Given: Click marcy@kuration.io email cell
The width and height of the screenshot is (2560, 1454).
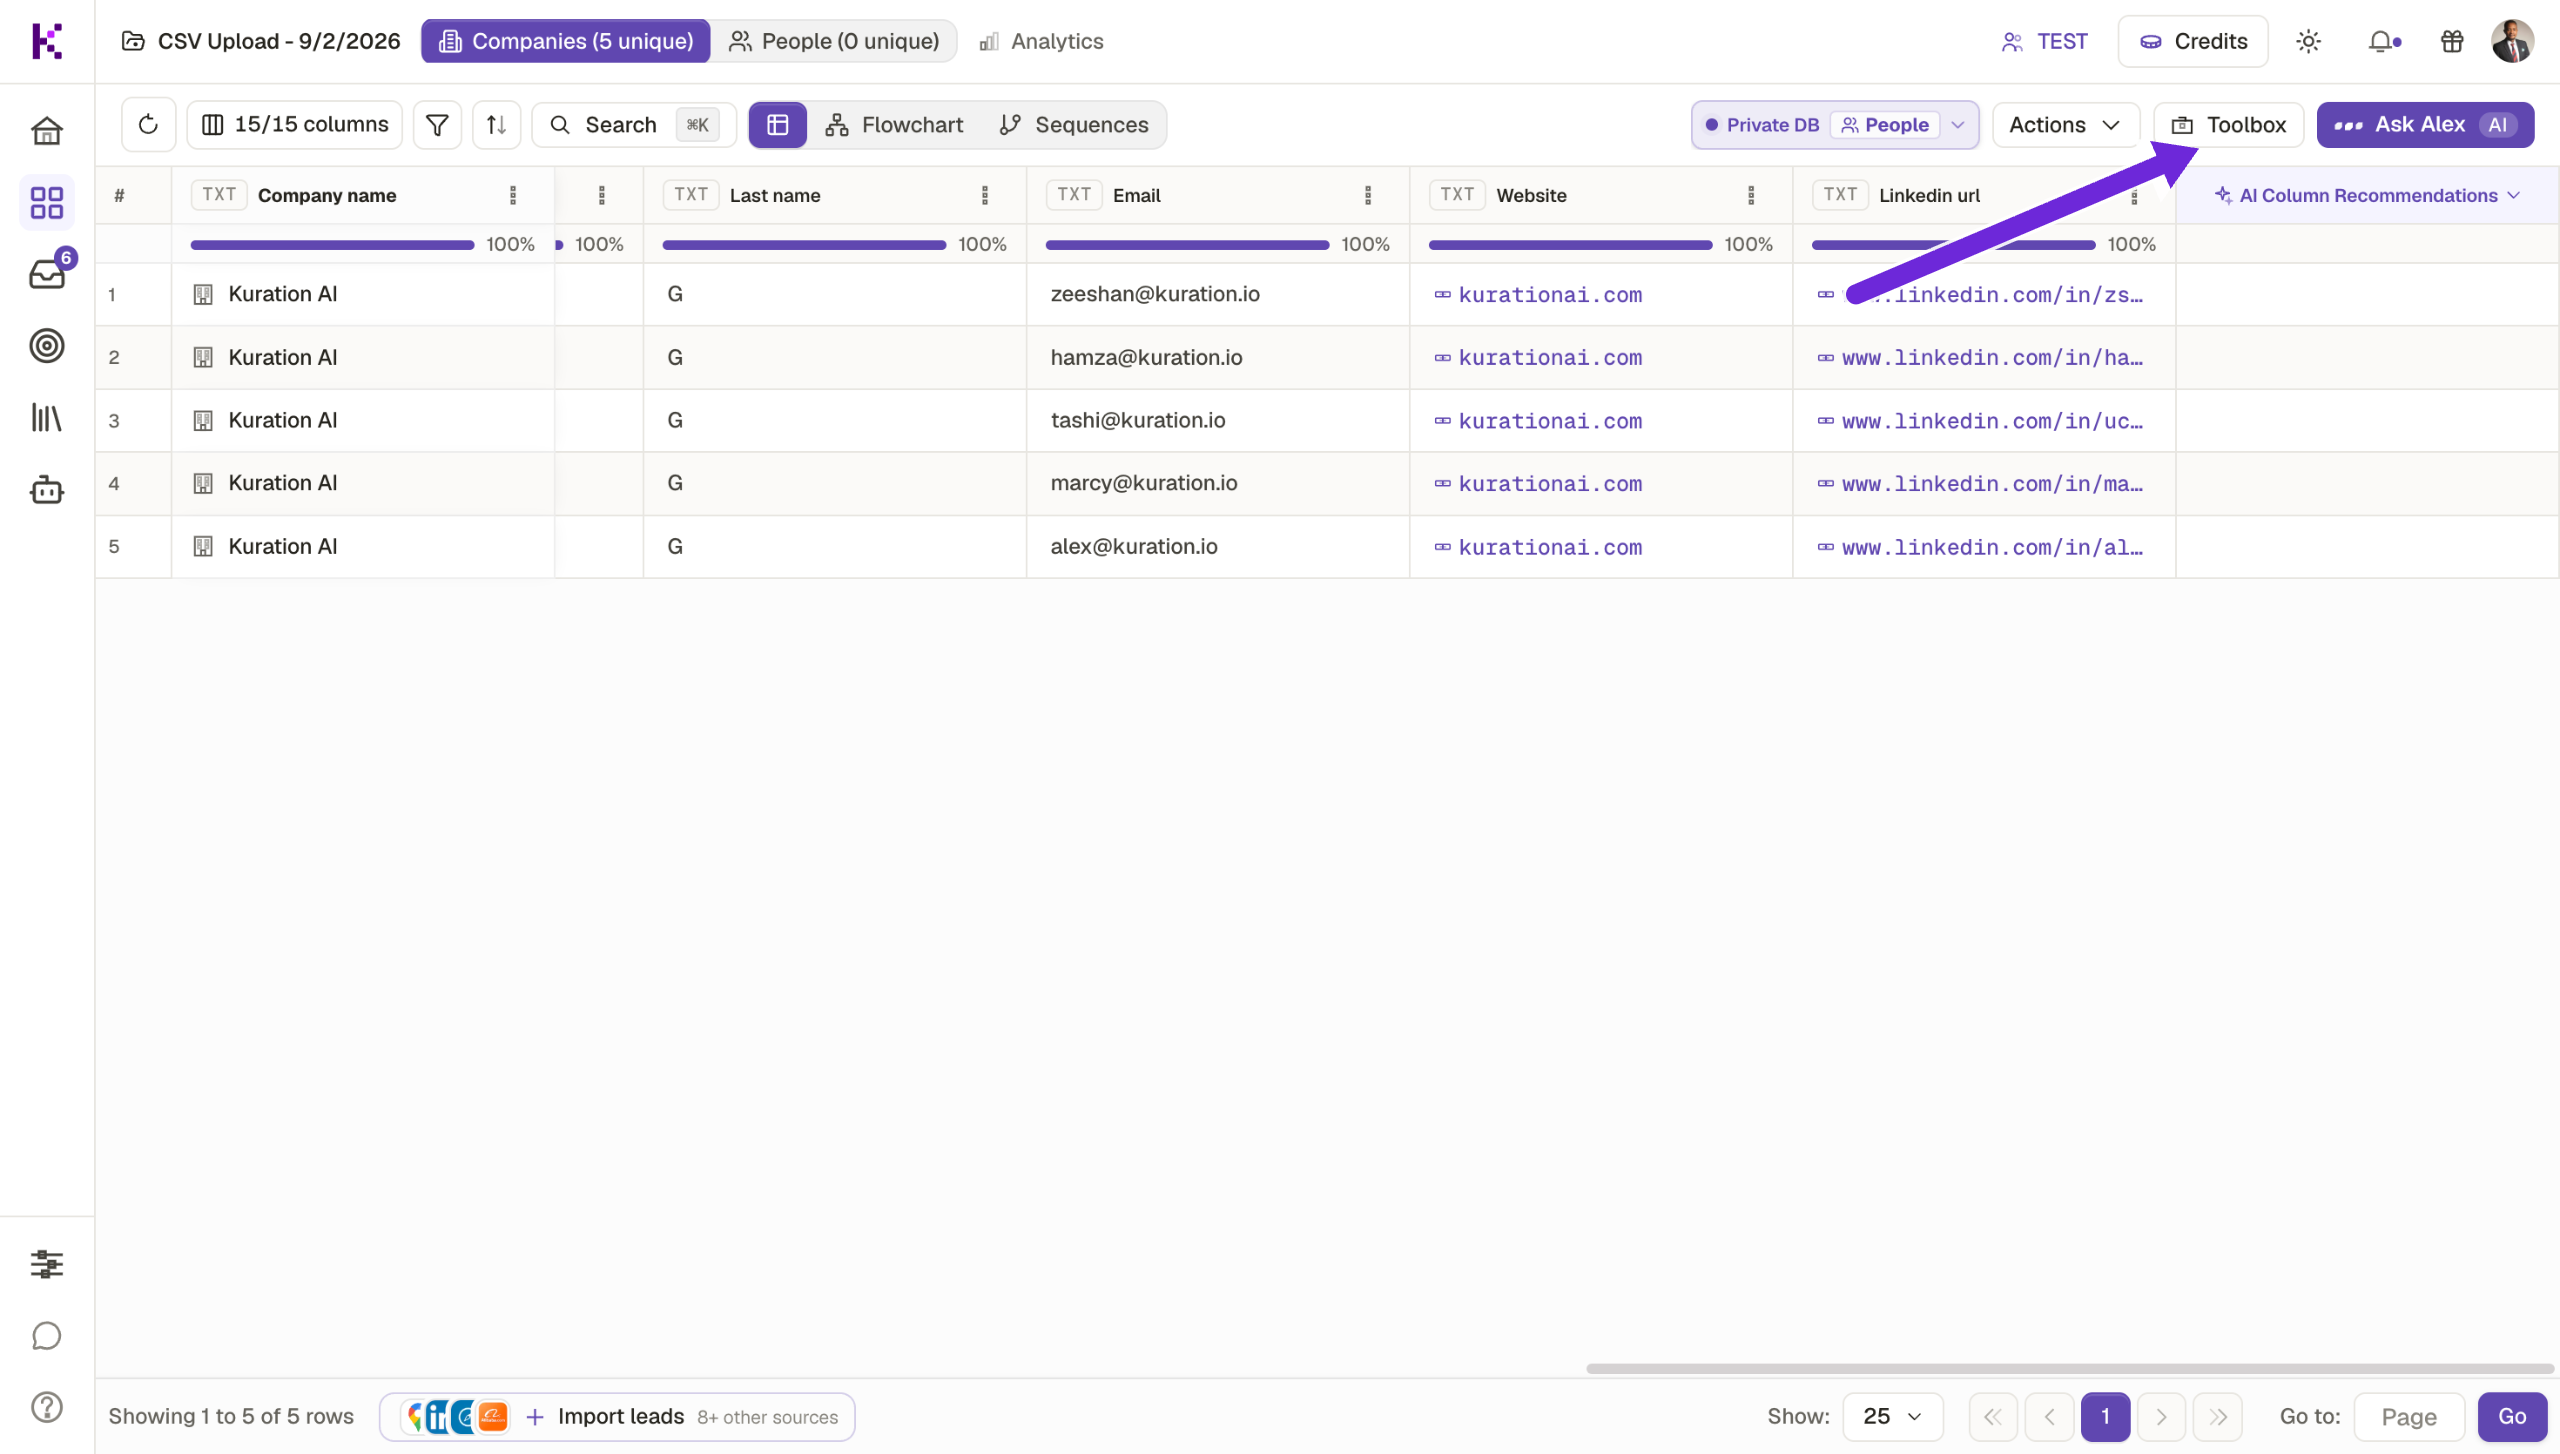Looking at the screenshot, I should pyautogui.click(x=1143, y=483).
